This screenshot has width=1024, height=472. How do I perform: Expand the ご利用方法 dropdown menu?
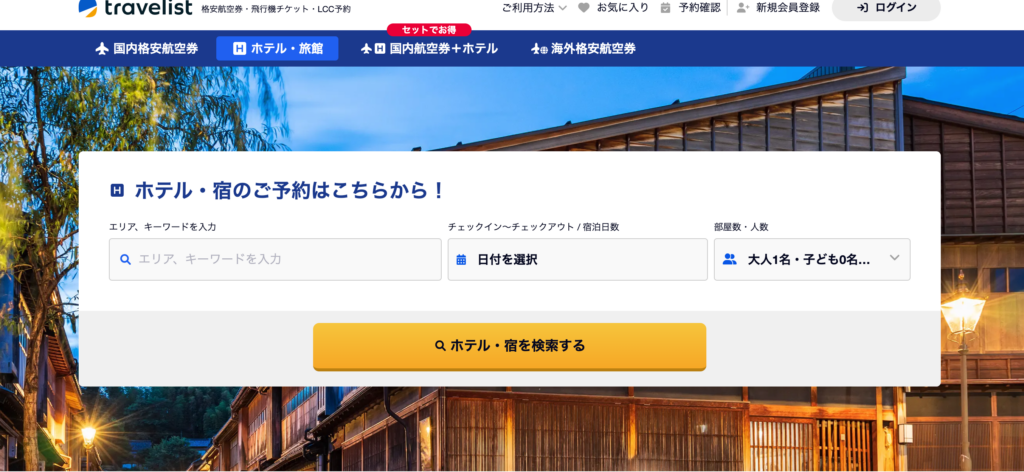[534, 8]
